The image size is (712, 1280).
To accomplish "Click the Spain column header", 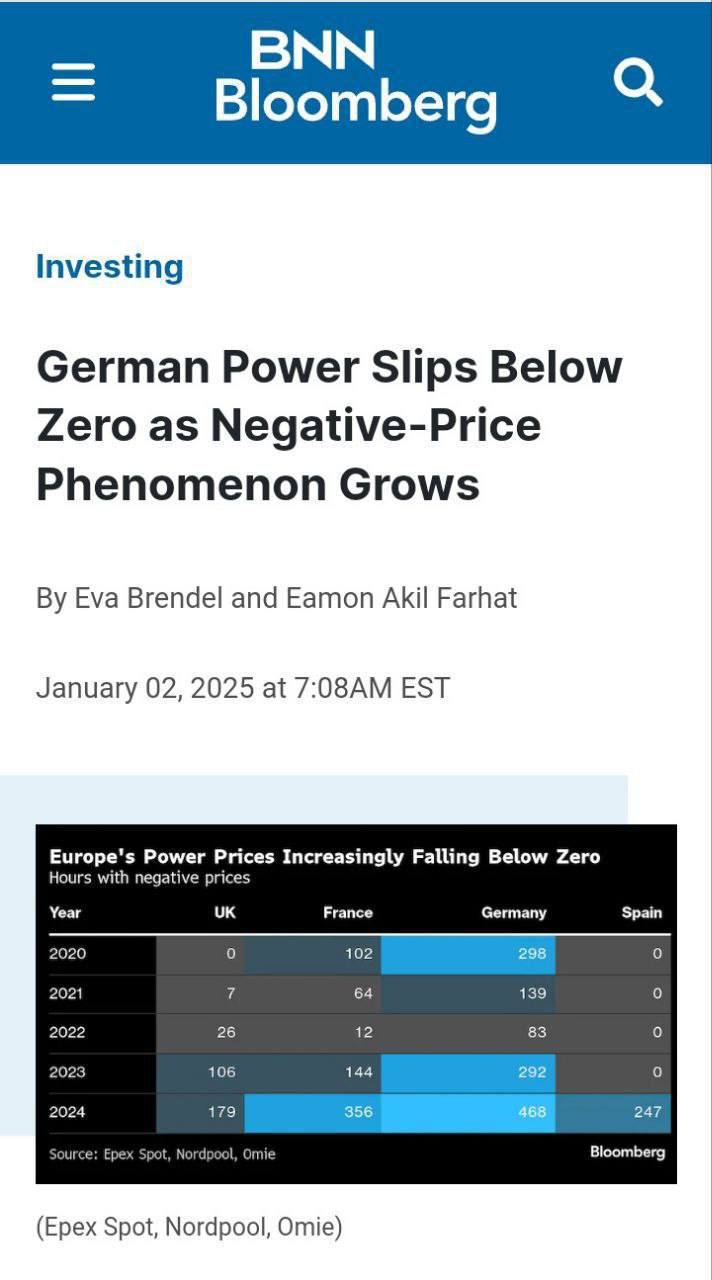I will coord(642,912).
